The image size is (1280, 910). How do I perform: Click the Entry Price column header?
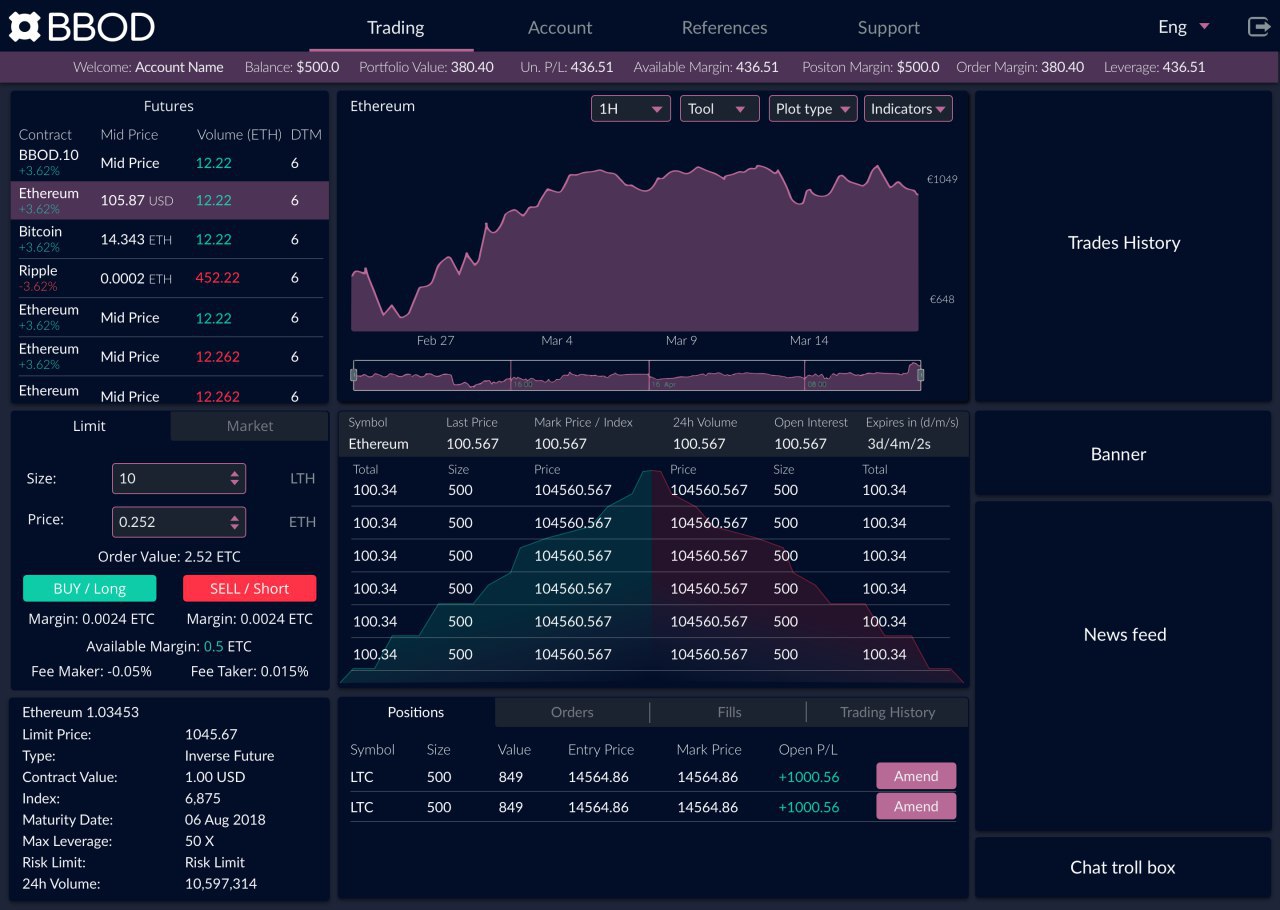(601, 749)
